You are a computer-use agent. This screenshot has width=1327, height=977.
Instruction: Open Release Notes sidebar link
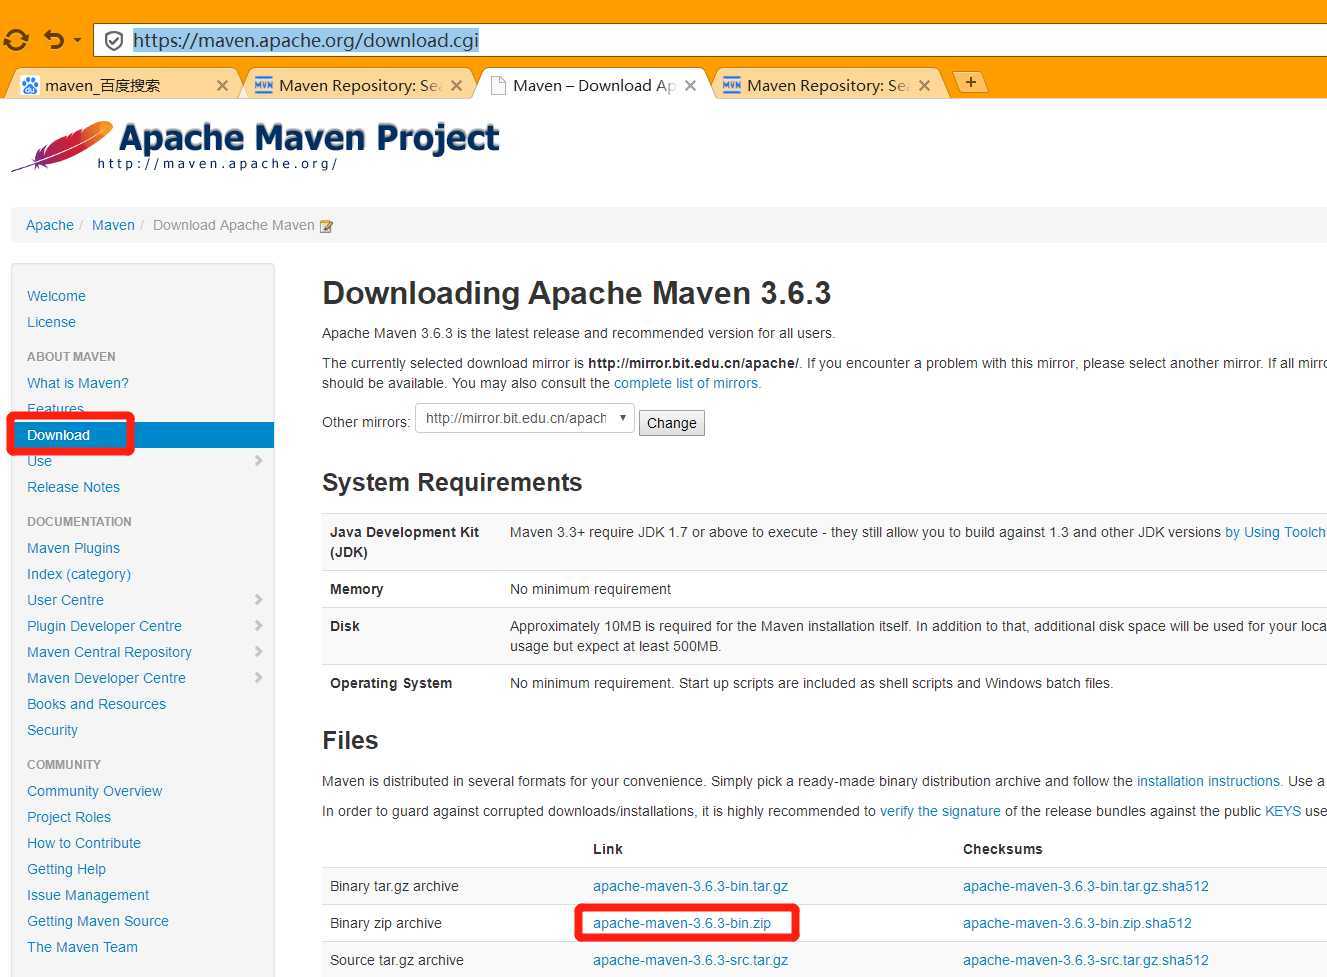coord(73,487)
